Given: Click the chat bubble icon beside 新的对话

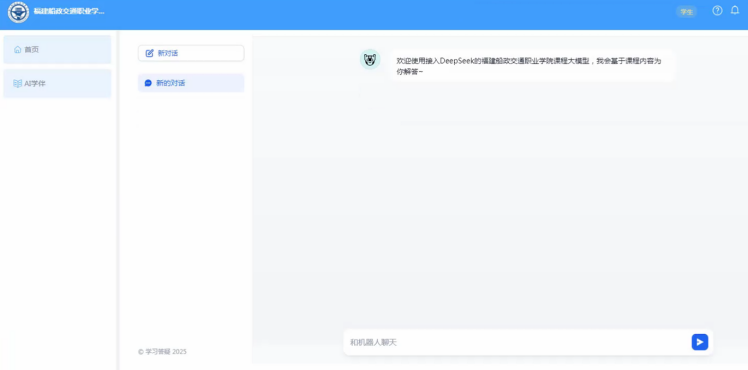Looking at the screenshot, I should click(148, 83).
